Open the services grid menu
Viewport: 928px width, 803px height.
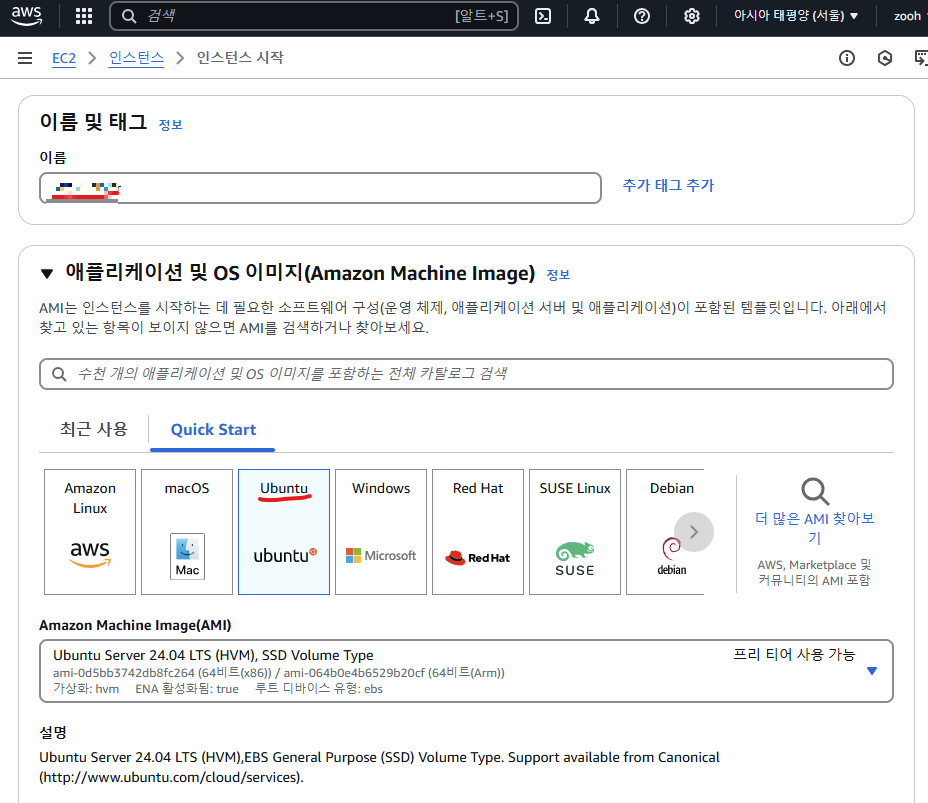(84, 16)
